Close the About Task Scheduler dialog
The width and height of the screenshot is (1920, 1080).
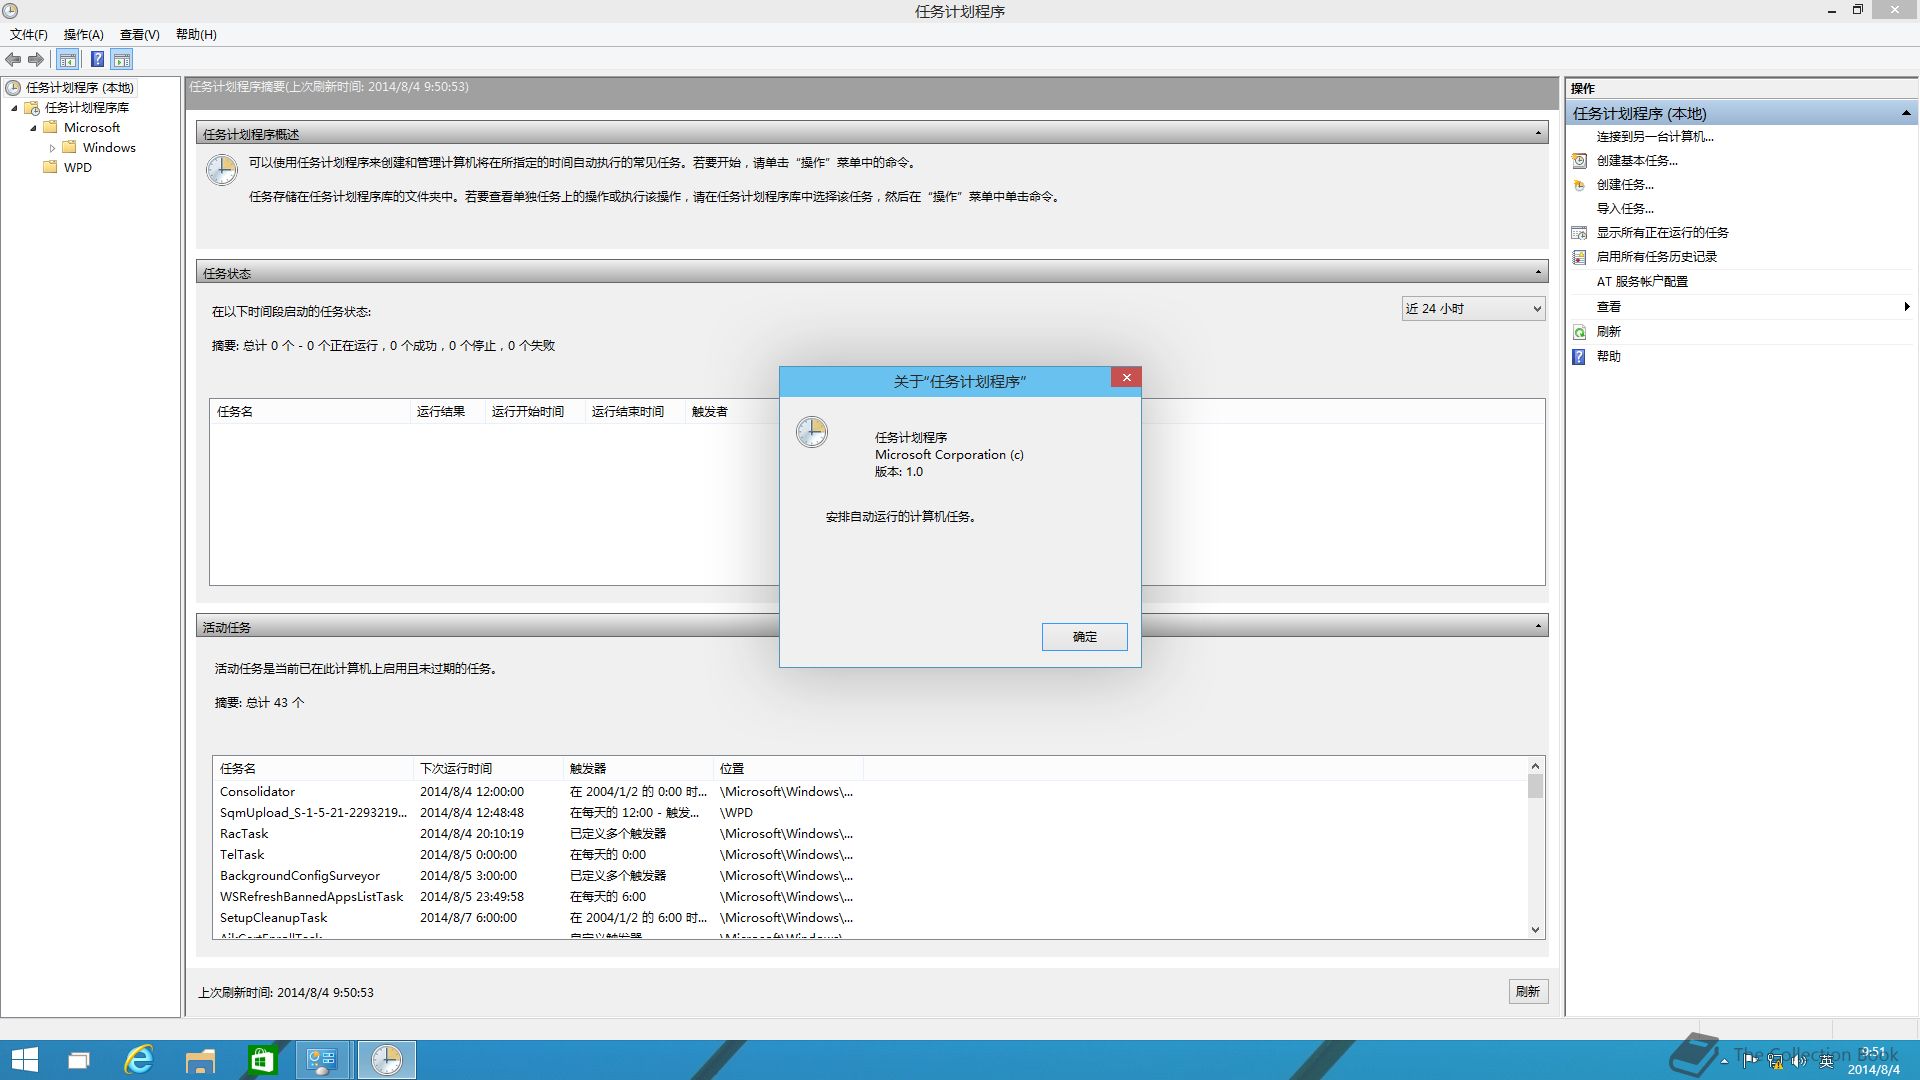tap(1126, 378)
